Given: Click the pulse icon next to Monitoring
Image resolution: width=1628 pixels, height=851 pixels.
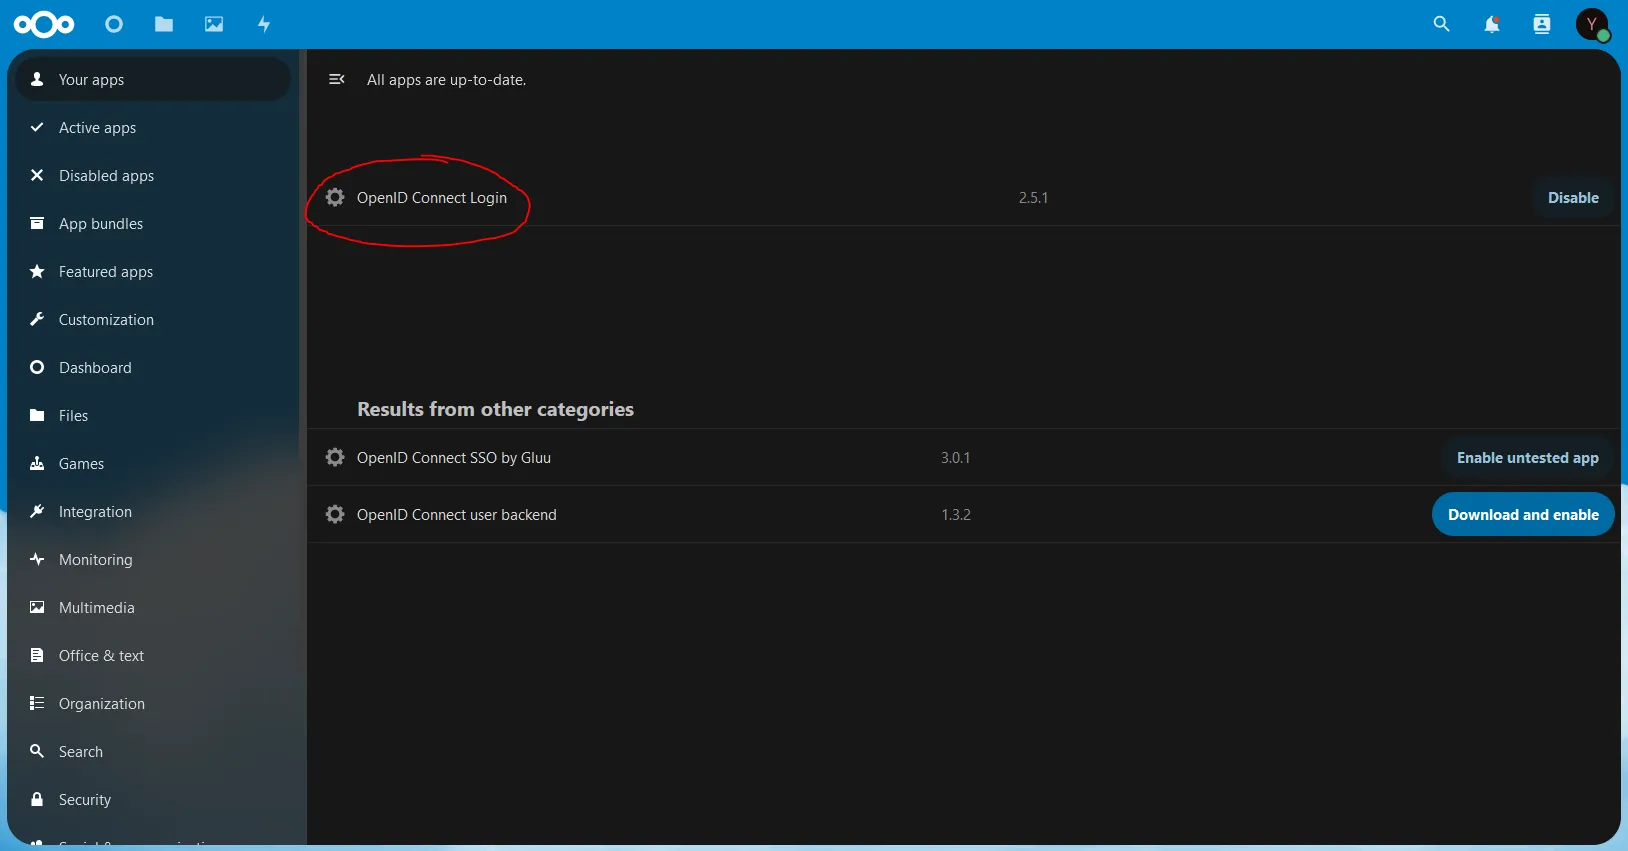Looking at the screenshot, I should pos(37,559).
